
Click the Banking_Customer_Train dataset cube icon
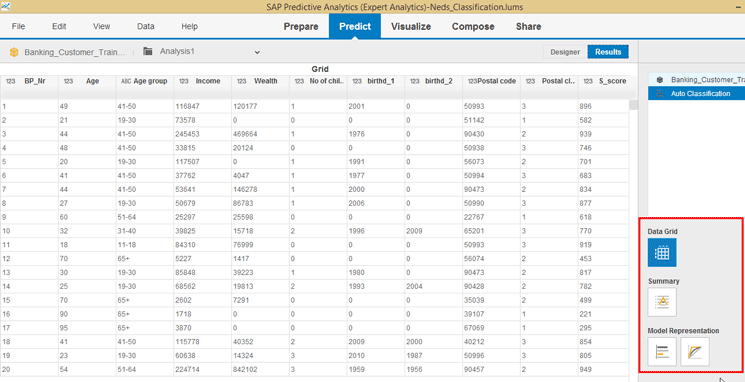point(14,52)
